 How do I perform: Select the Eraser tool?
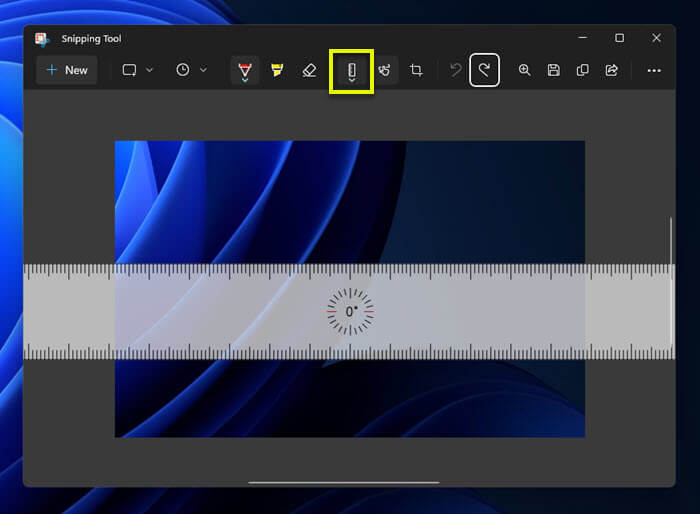[309, 70]
